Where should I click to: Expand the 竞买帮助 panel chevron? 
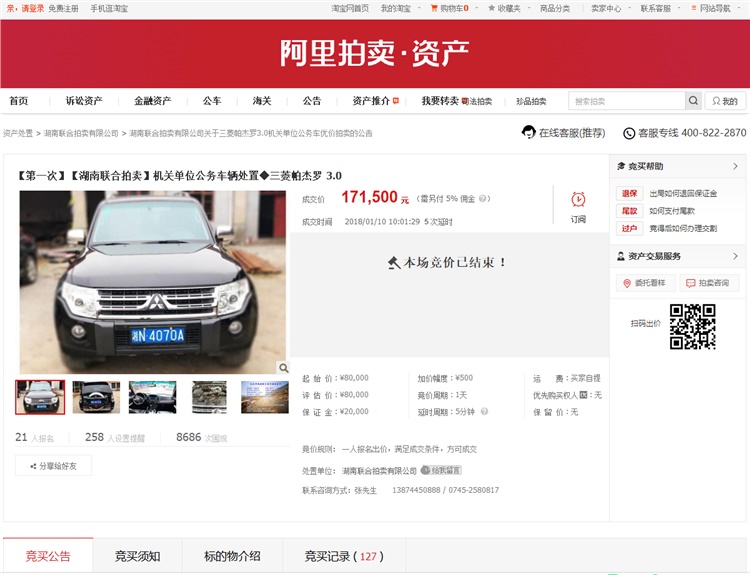tap(735, 167)
